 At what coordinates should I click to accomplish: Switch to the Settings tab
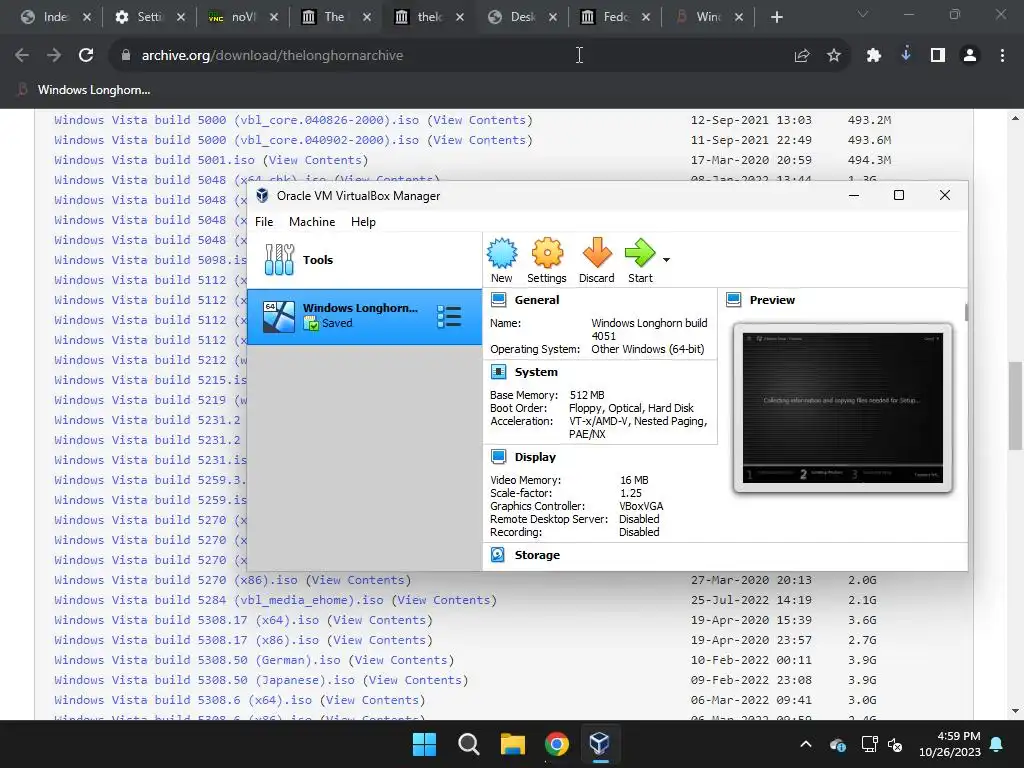[x=149, y=17]
